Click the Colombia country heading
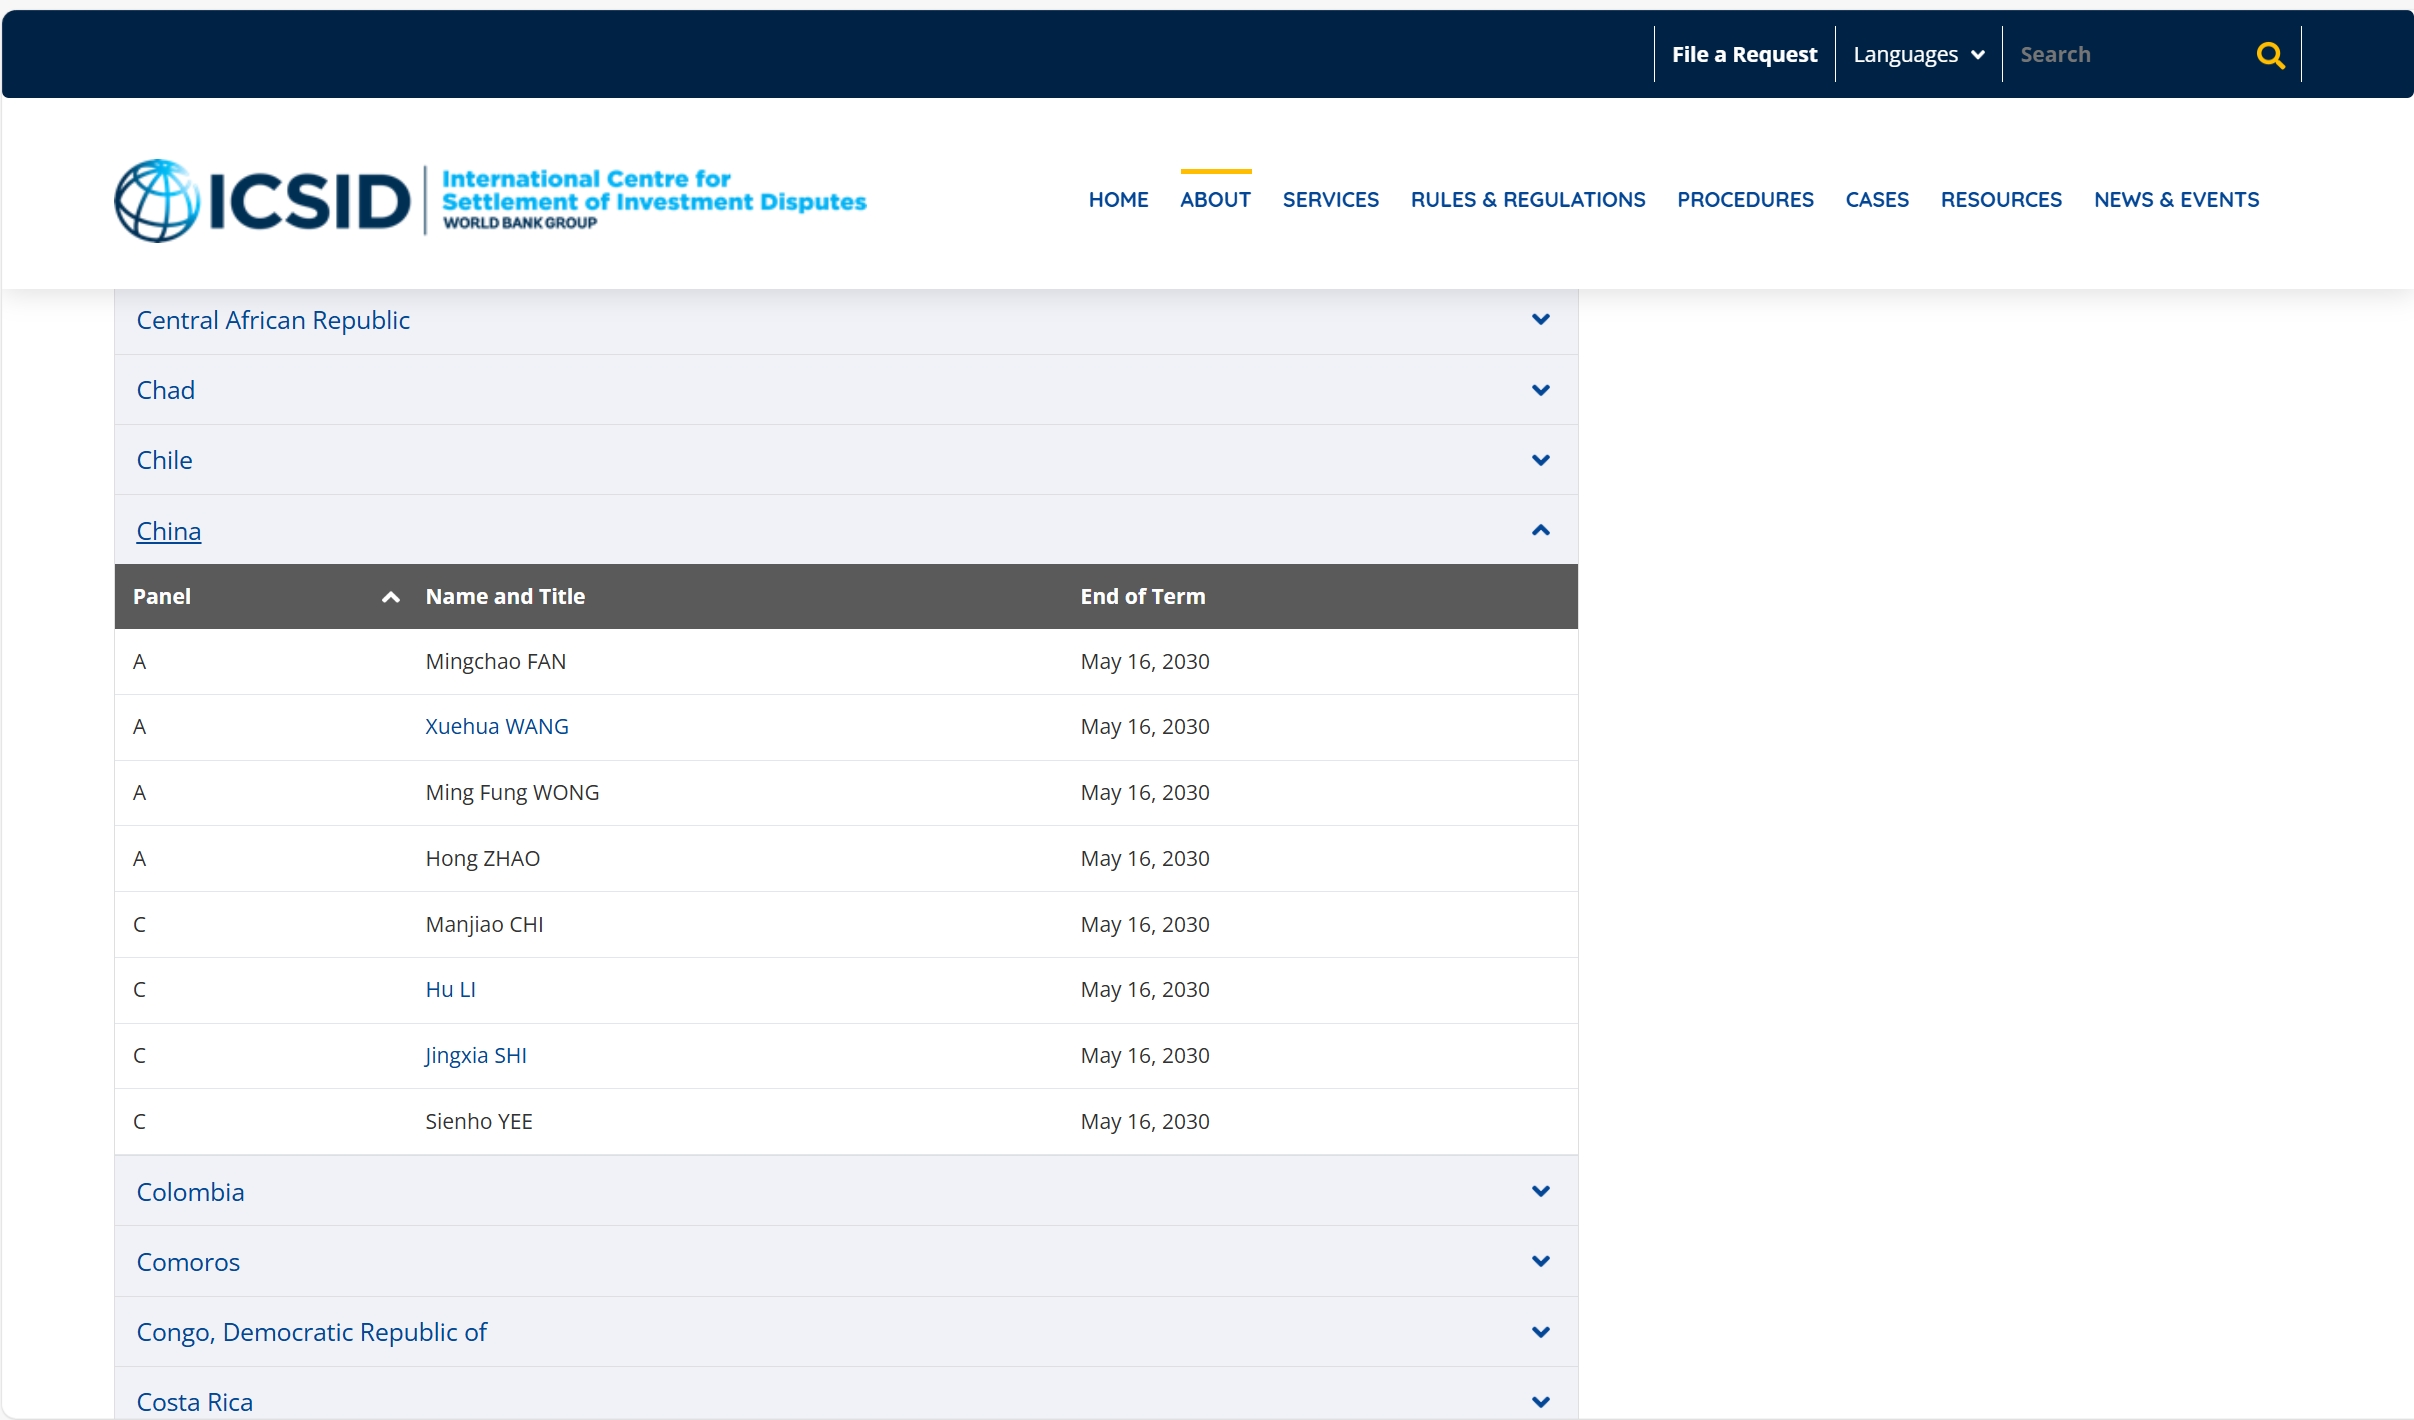Screen dimensions: 2414x1420 pyautogui.click(x=190, y=1192)
